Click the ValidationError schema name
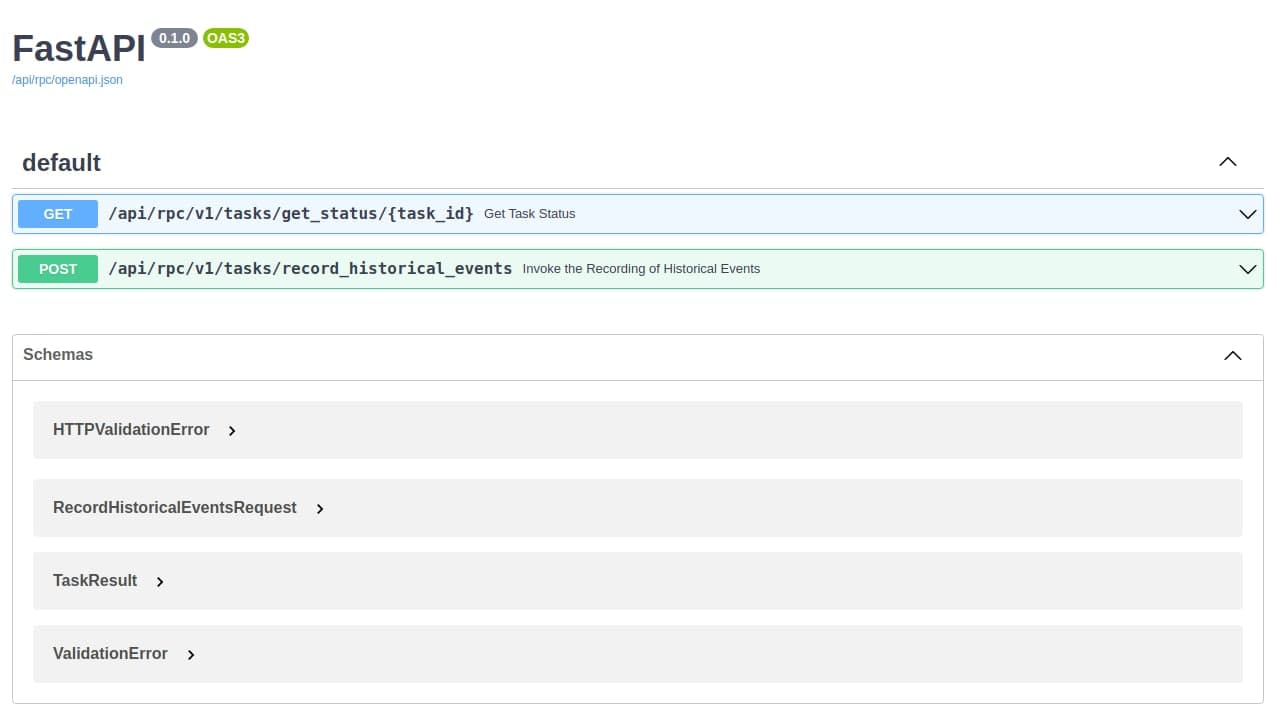This screenshot has width=1278, height=725. pyautogui.click(x=110, y=654)
